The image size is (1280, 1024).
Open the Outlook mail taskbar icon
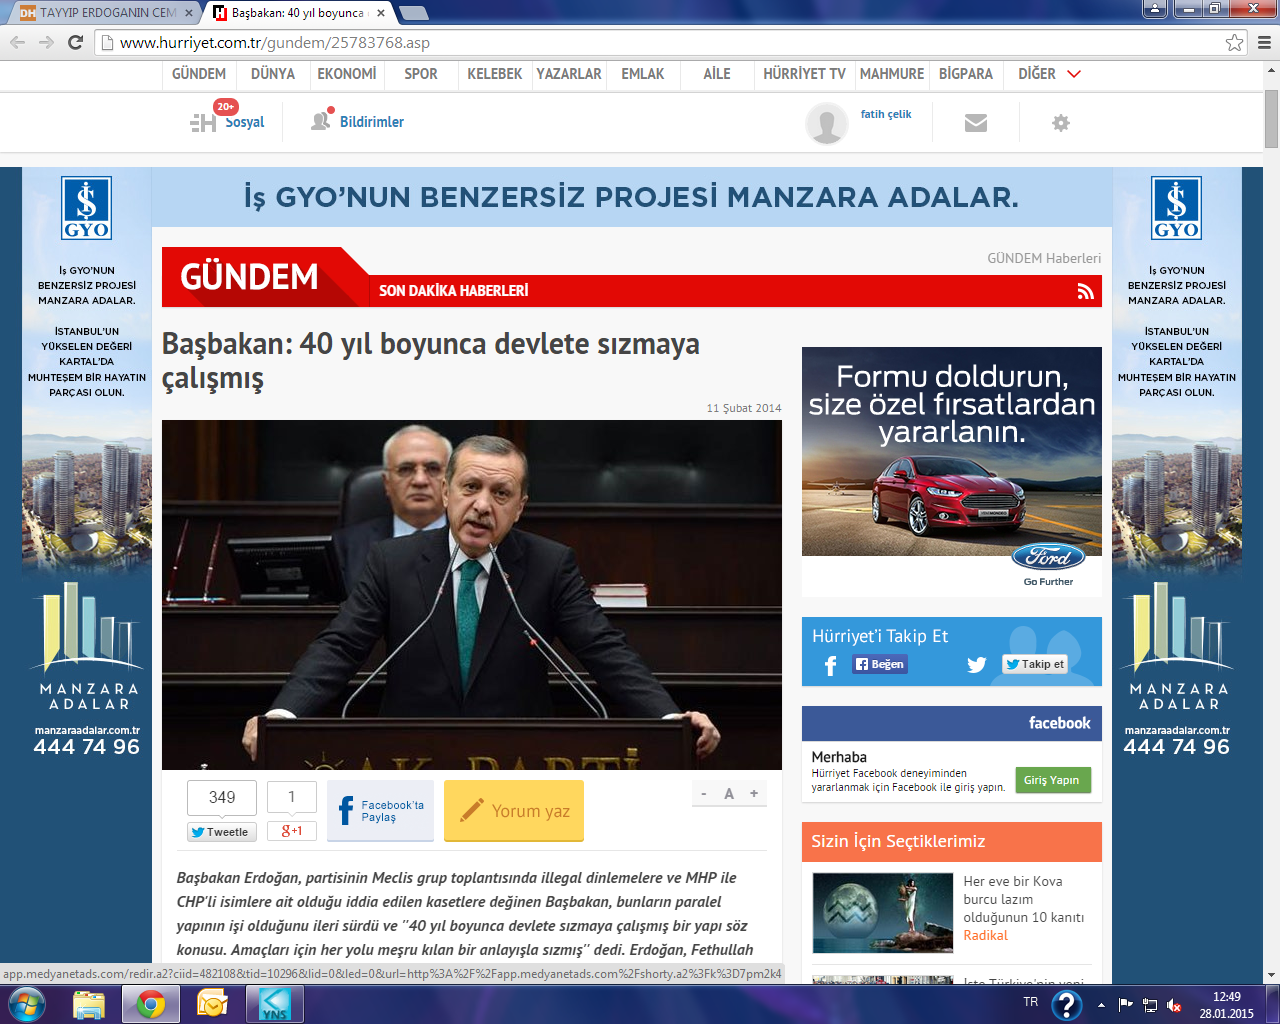[212, 1004]
